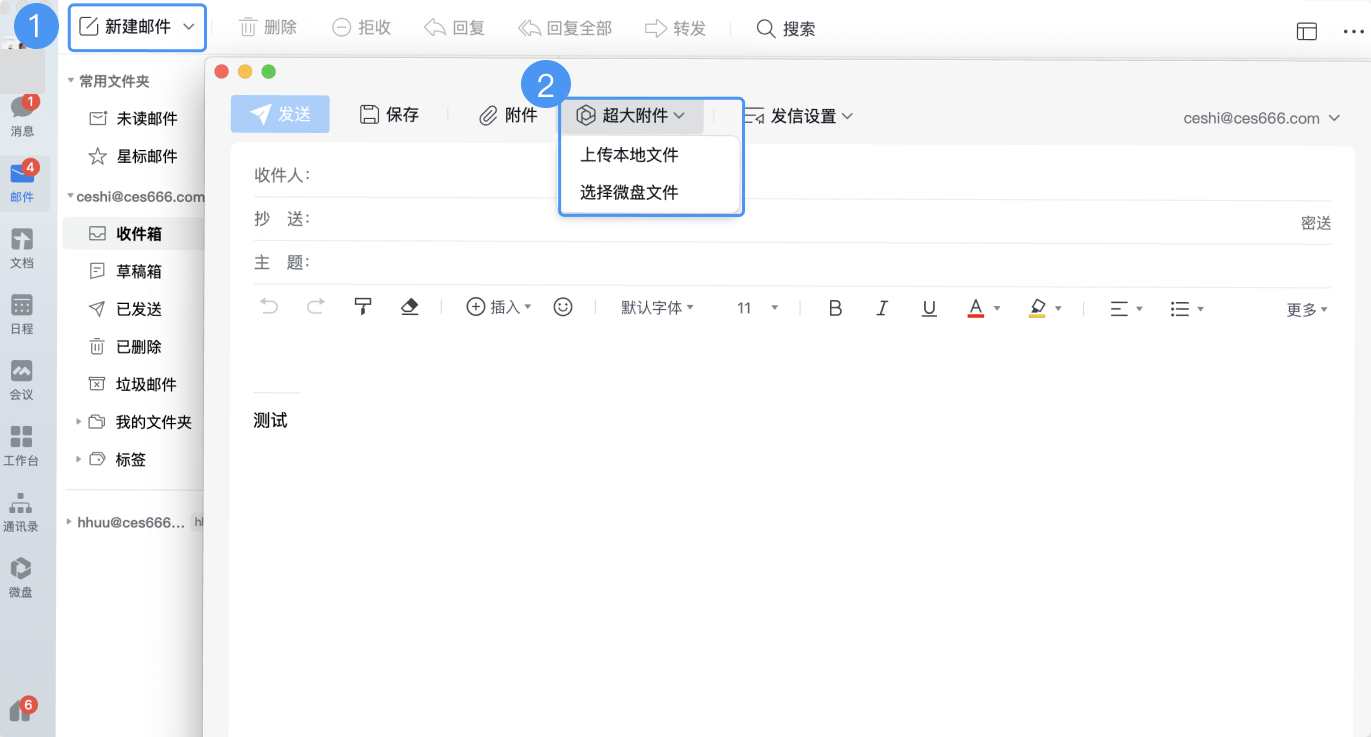Toggle the layout panel icon at top right
The image size is (1371, 737).
1306,31
